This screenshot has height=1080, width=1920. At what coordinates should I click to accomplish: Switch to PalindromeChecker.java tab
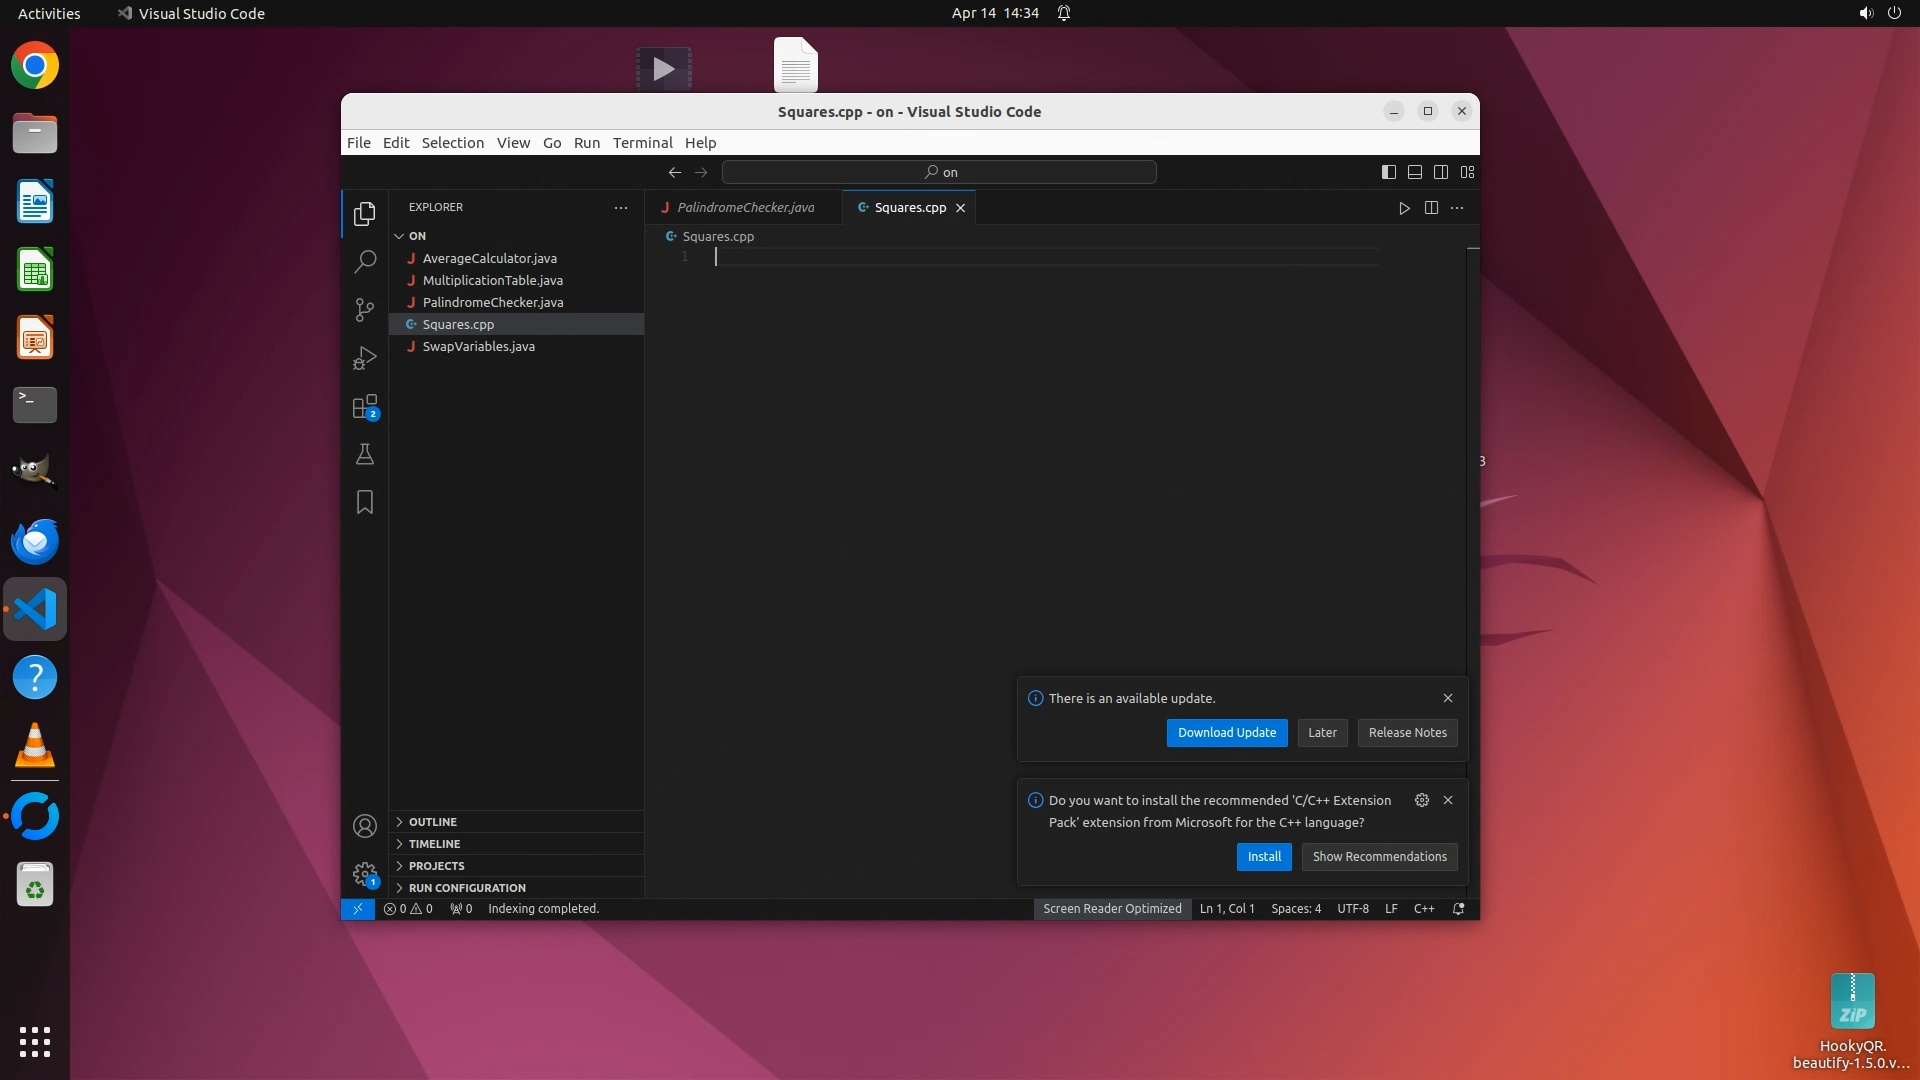745,208
